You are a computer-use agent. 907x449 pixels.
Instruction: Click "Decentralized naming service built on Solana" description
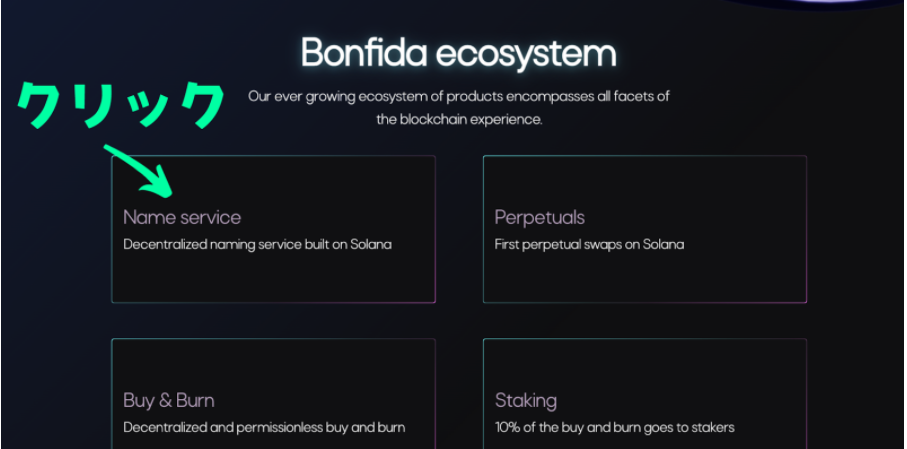257,244
